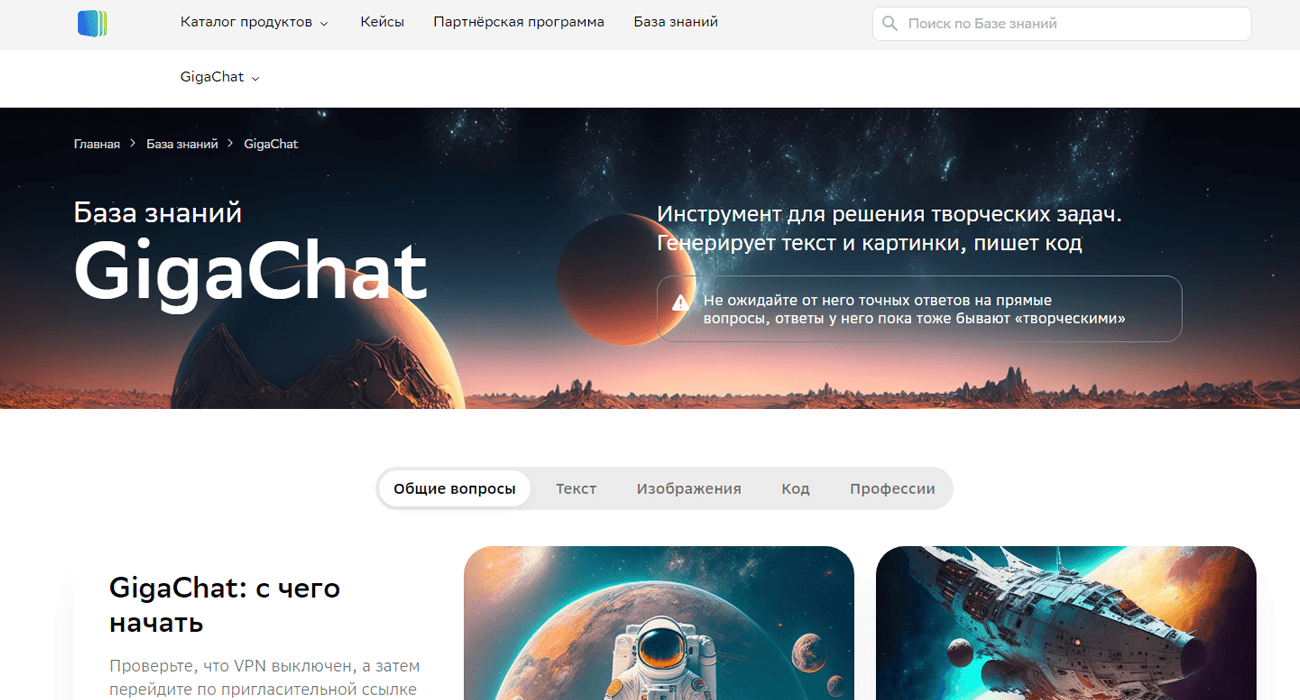Open the Кейсы menu item
Image resolution: width=1300 pixels, height=700 pixels.
(382, 22)
